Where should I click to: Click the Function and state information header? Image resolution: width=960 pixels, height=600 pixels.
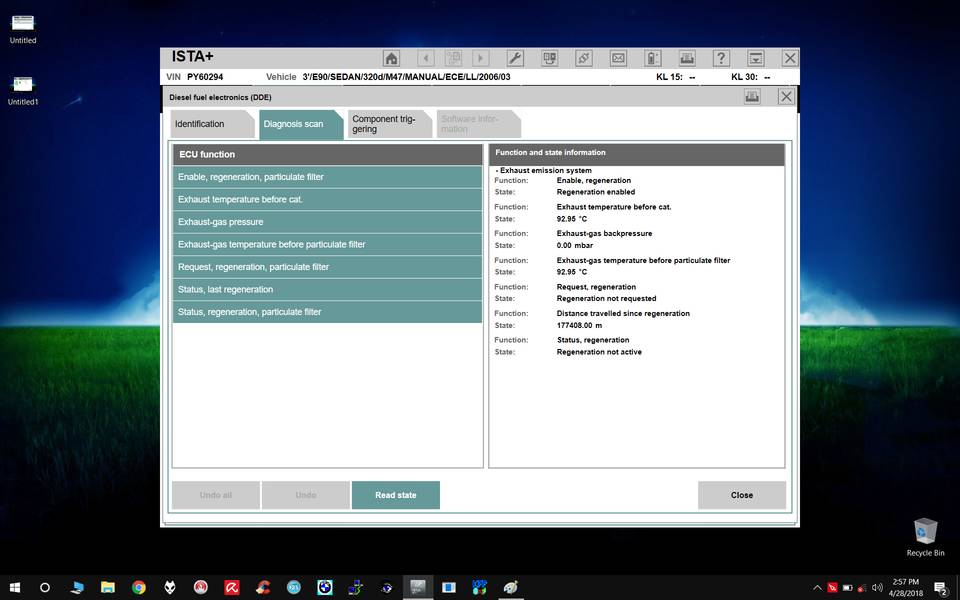click(x=637, y=153)
